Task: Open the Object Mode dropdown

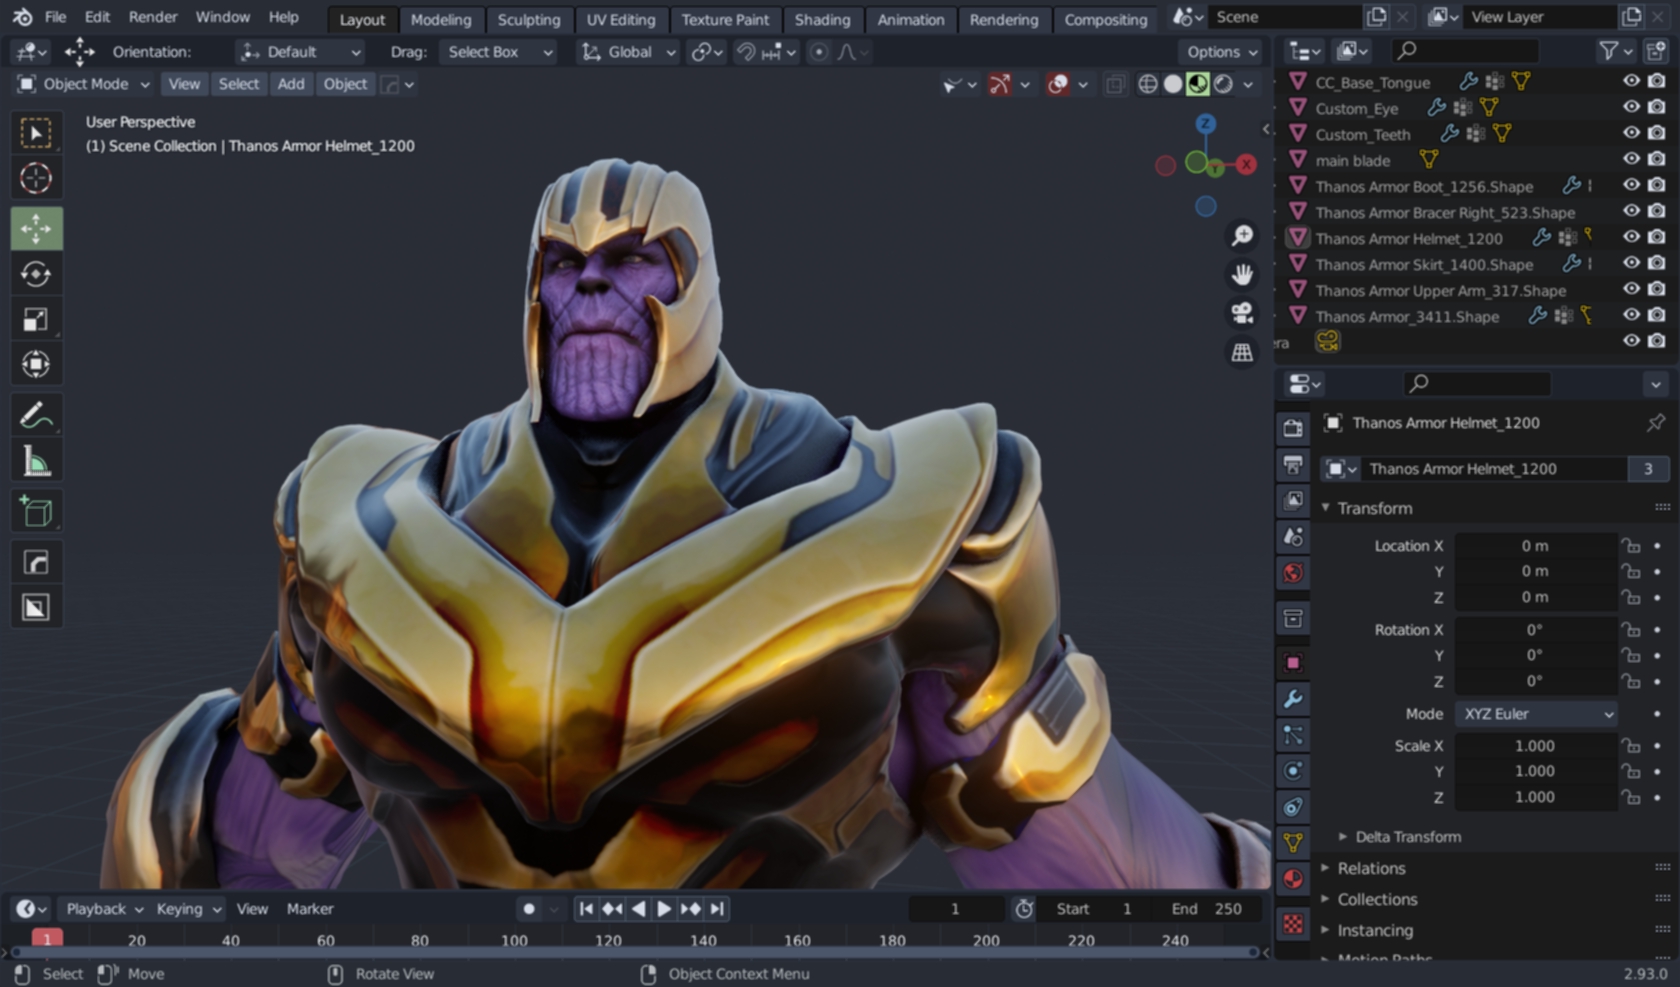Action: [84, 84]
